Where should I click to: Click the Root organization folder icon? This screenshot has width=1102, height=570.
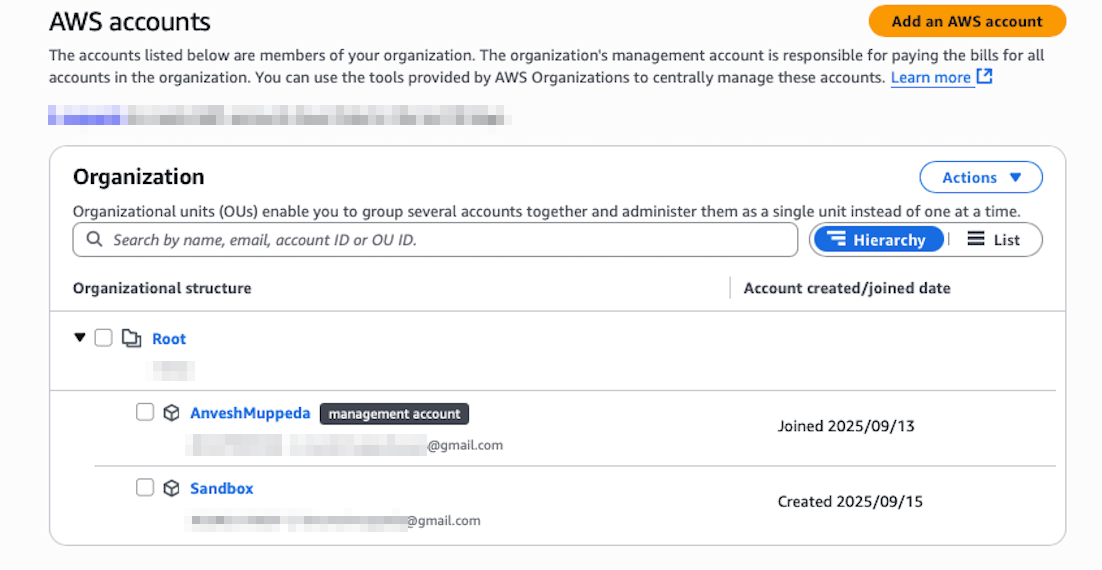[x=131, y=338]
